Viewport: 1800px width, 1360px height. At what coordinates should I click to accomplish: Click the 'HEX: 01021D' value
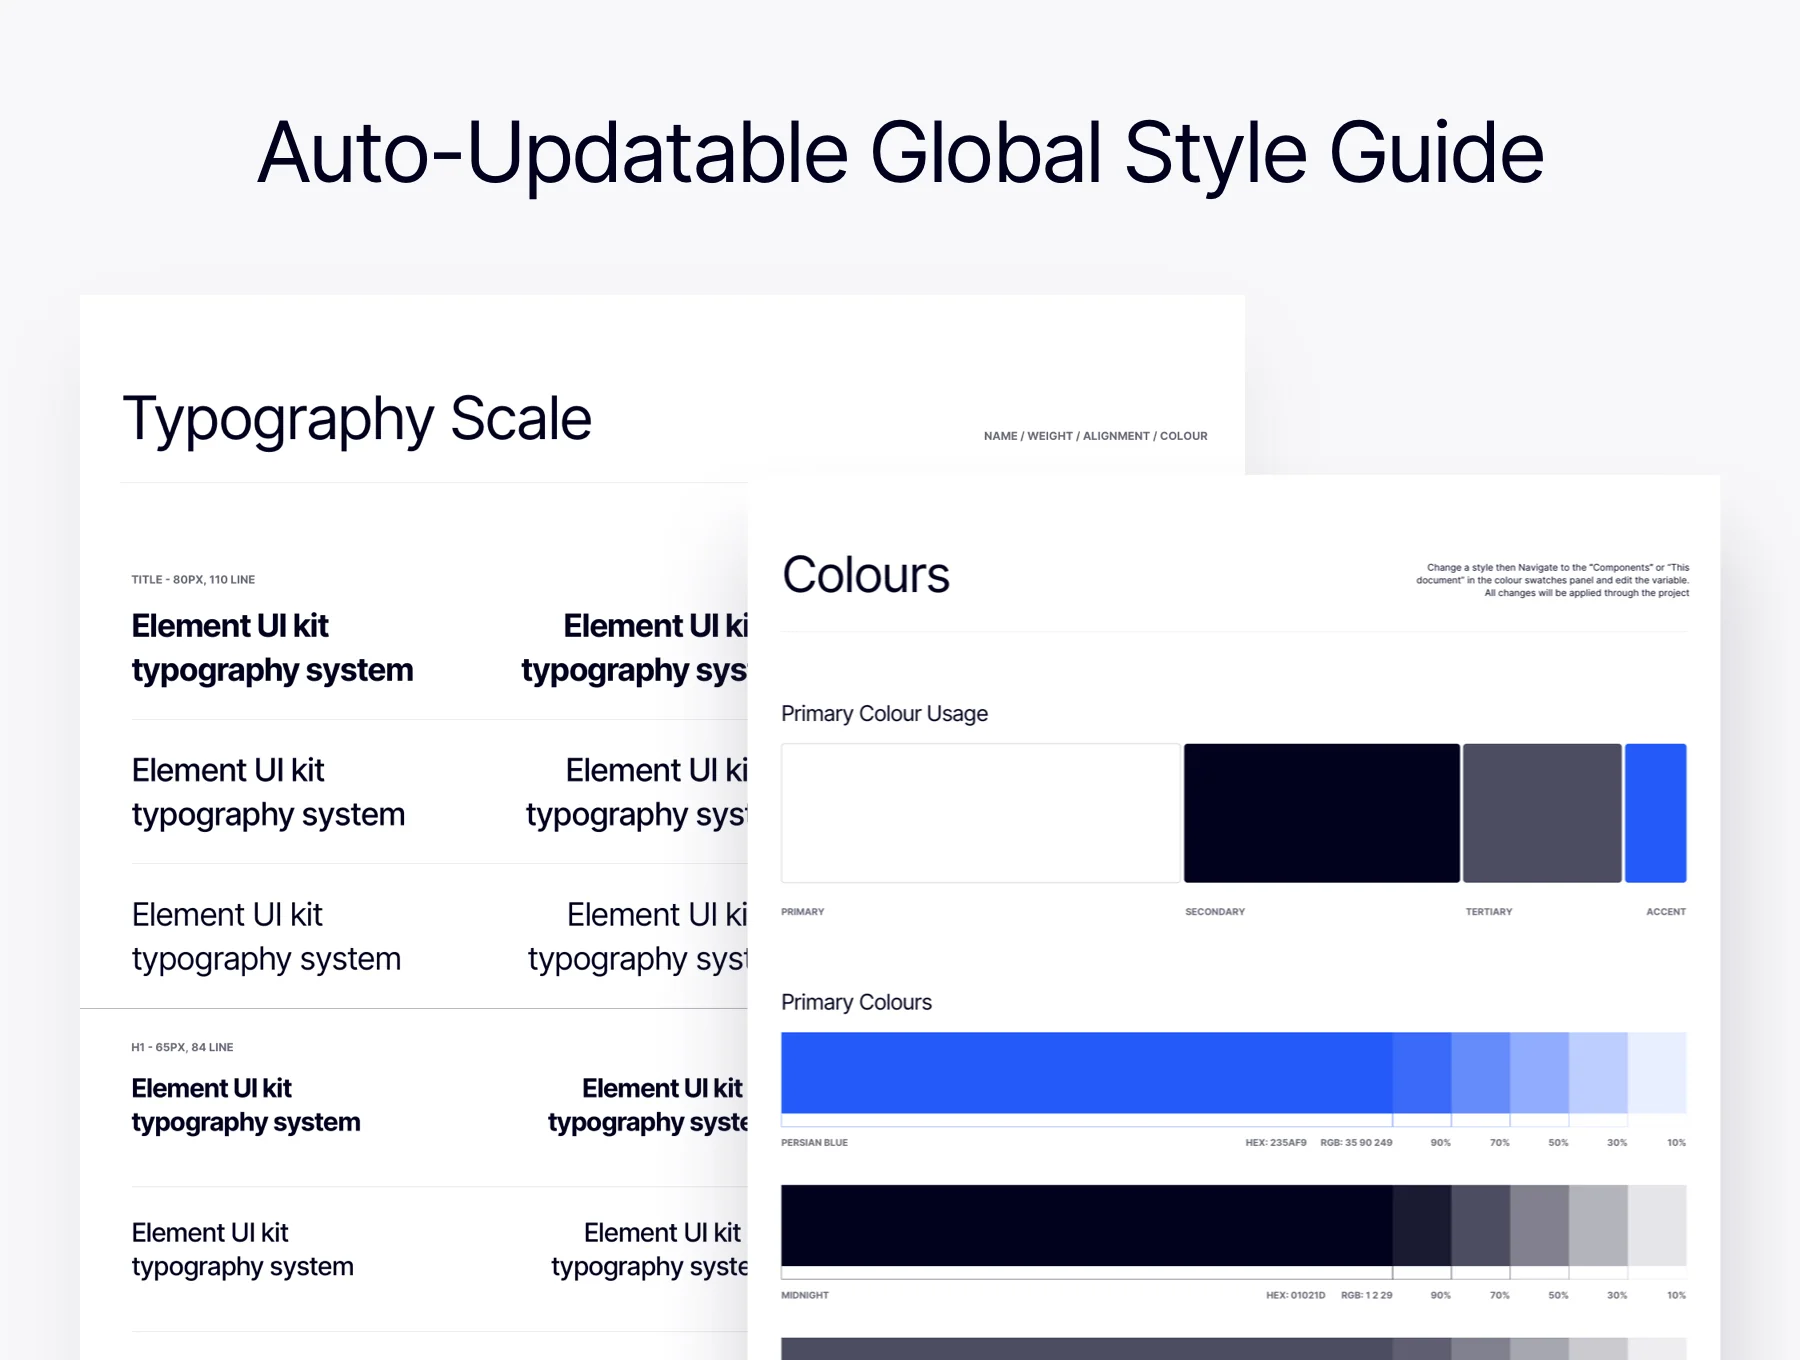1296,1296
